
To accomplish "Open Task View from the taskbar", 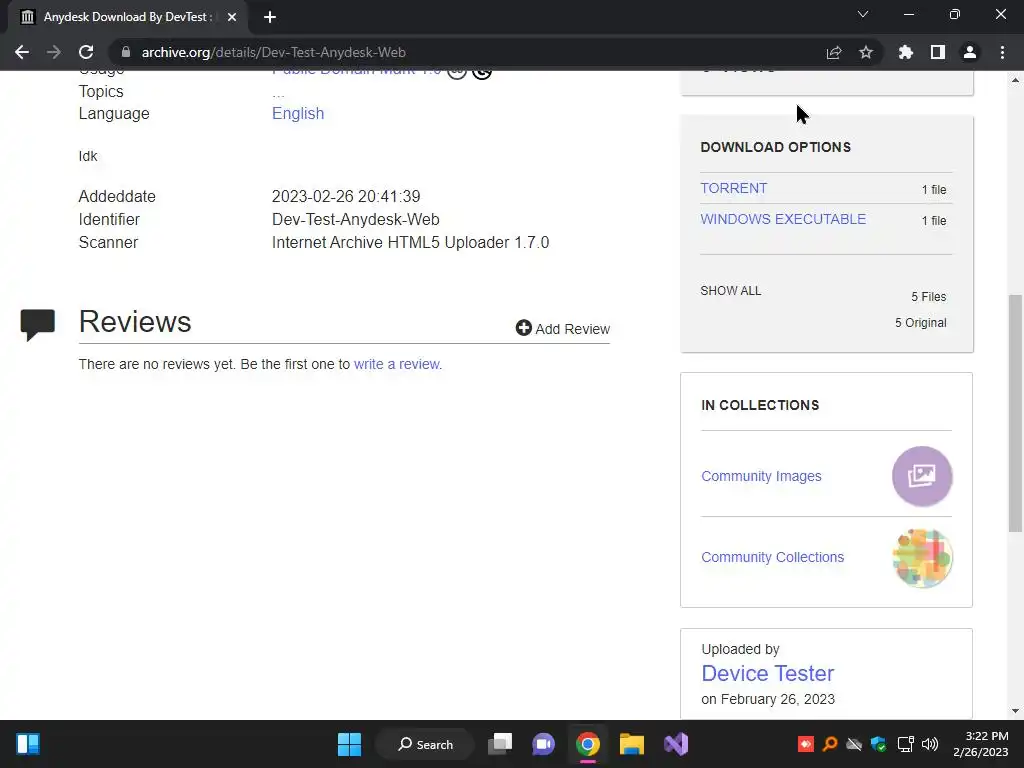I will pos(500,744).
